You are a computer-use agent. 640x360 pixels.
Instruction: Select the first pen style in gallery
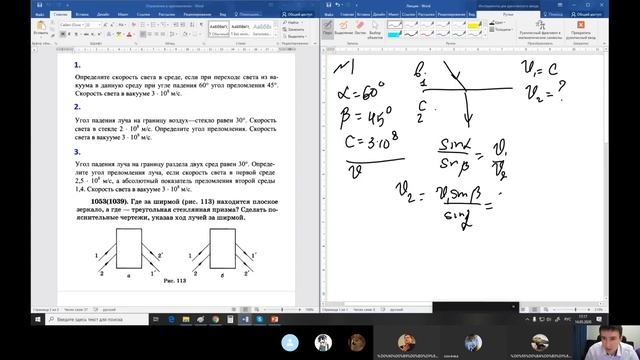(x=394, y=25)
